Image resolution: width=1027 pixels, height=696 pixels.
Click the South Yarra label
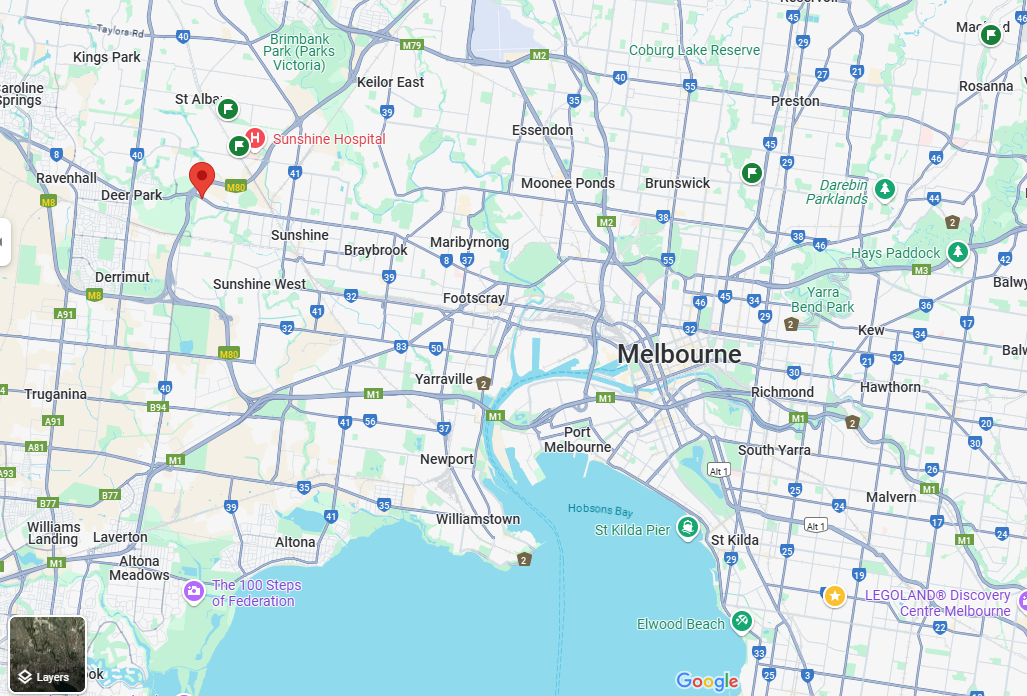[x=774, y=450]
